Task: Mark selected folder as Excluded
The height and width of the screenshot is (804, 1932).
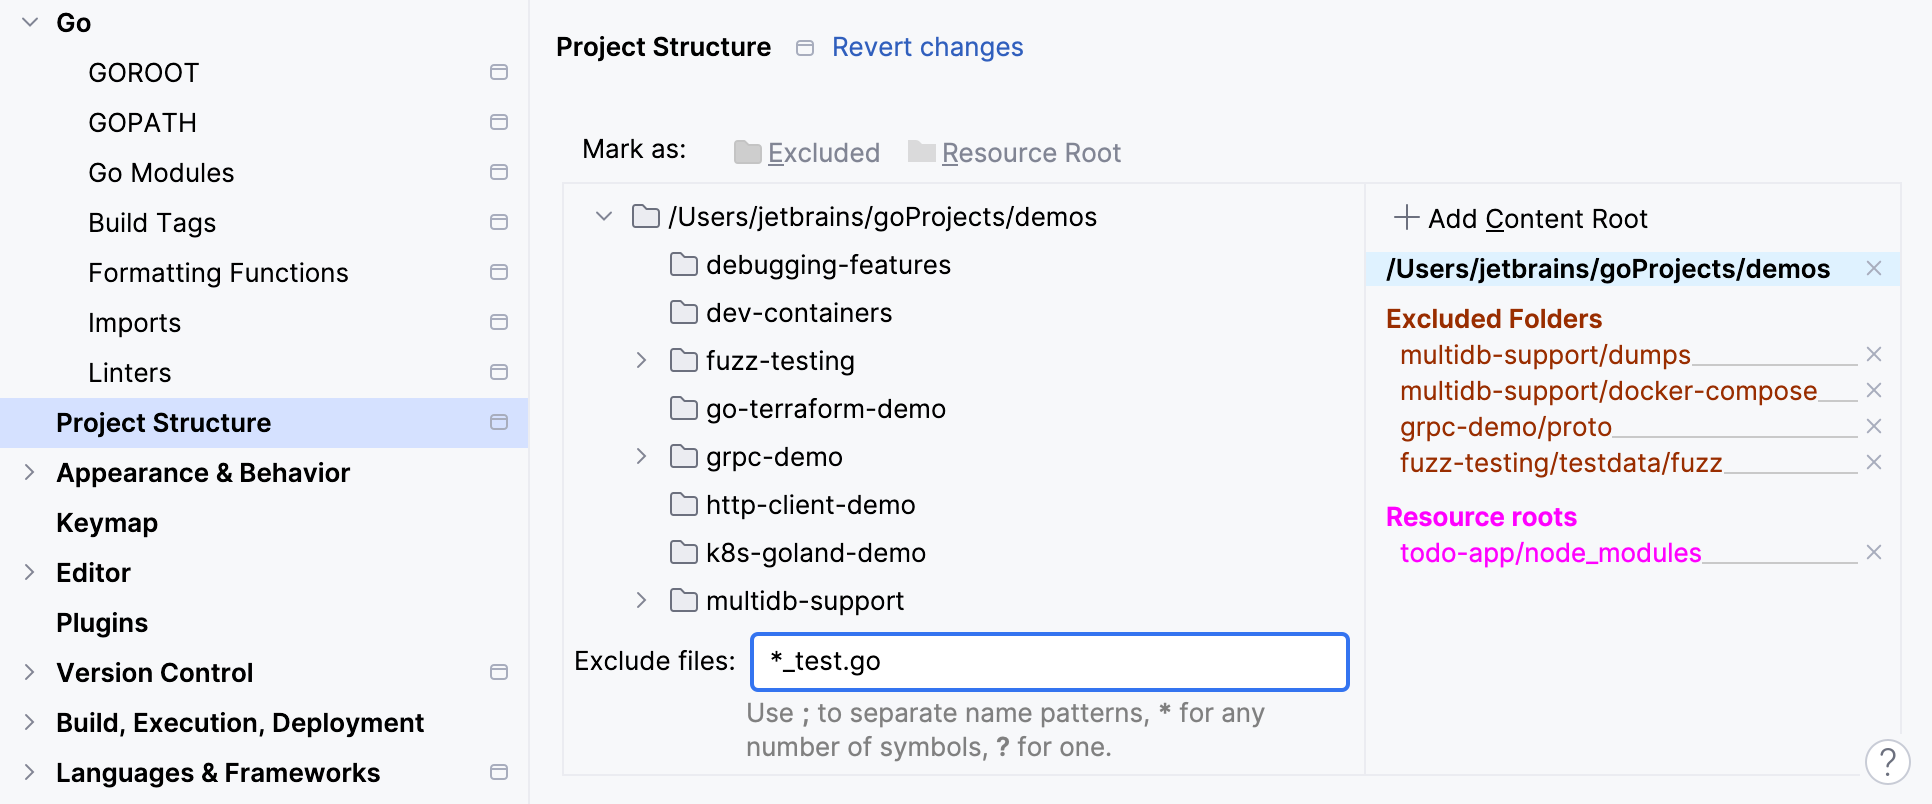Action: click(x=807, y=153)
